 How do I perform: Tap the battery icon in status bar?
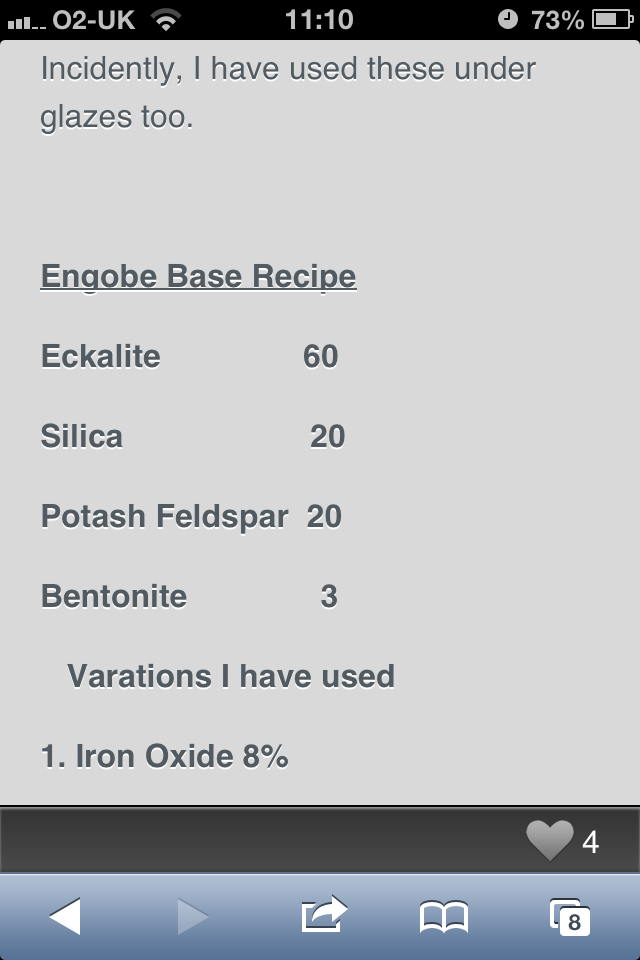[612, 20]
